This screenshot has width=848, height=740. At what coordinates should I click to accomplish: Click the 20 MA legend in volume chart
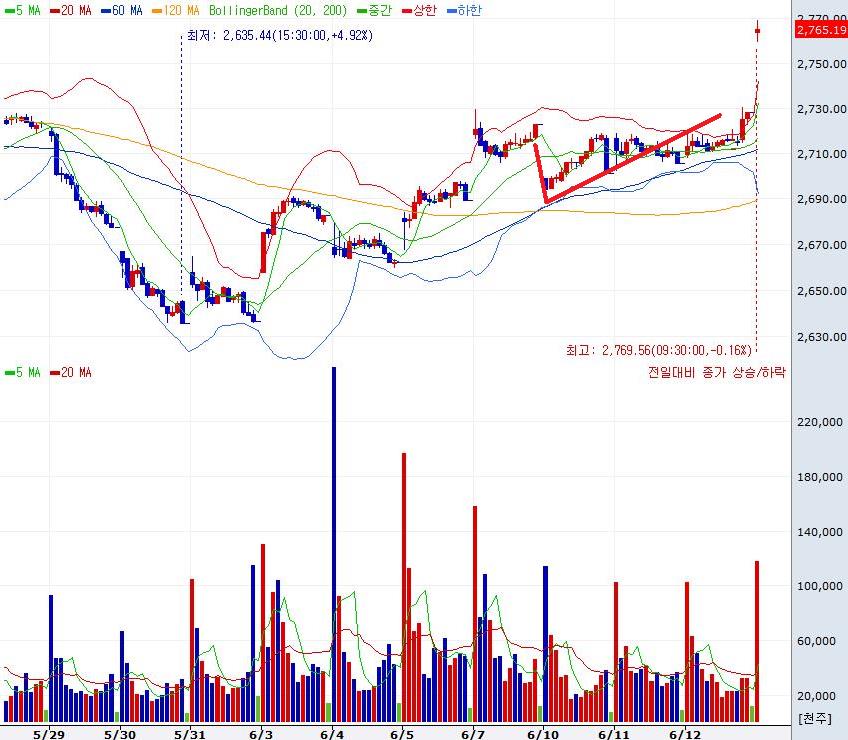click(71, 372)
